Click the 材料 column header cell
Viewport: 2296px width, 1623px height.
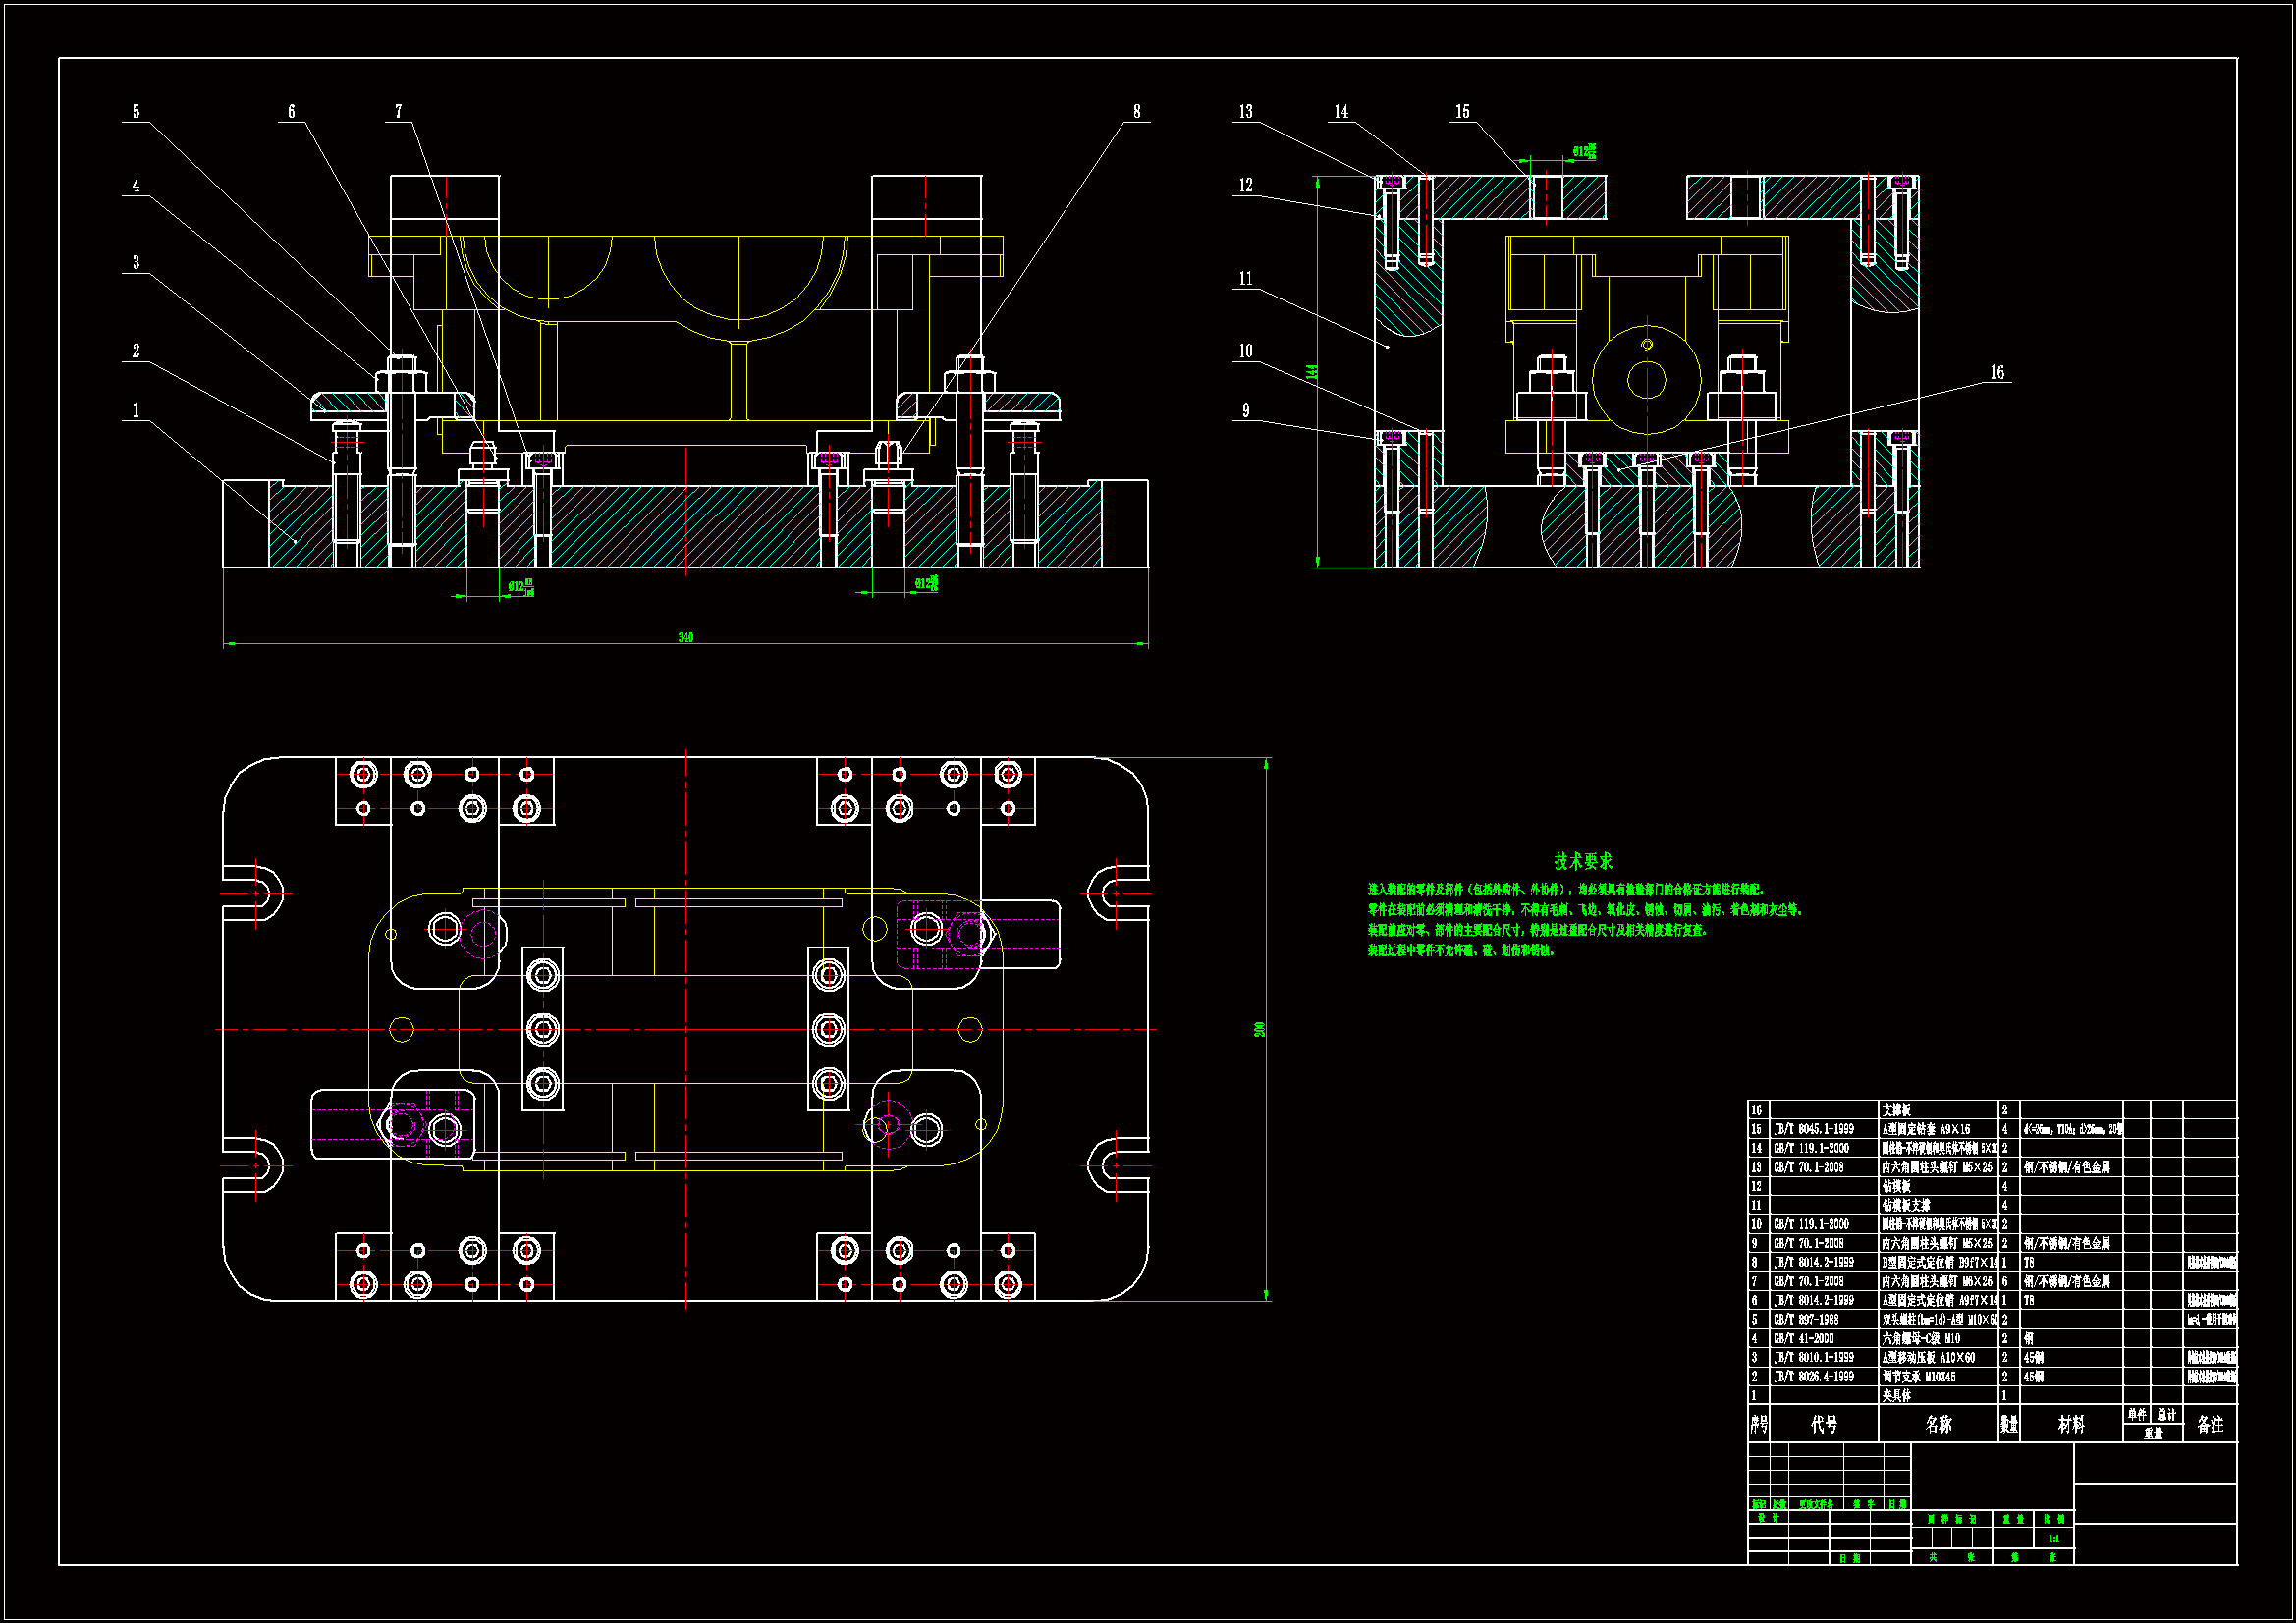(x=2071, y=1424)
